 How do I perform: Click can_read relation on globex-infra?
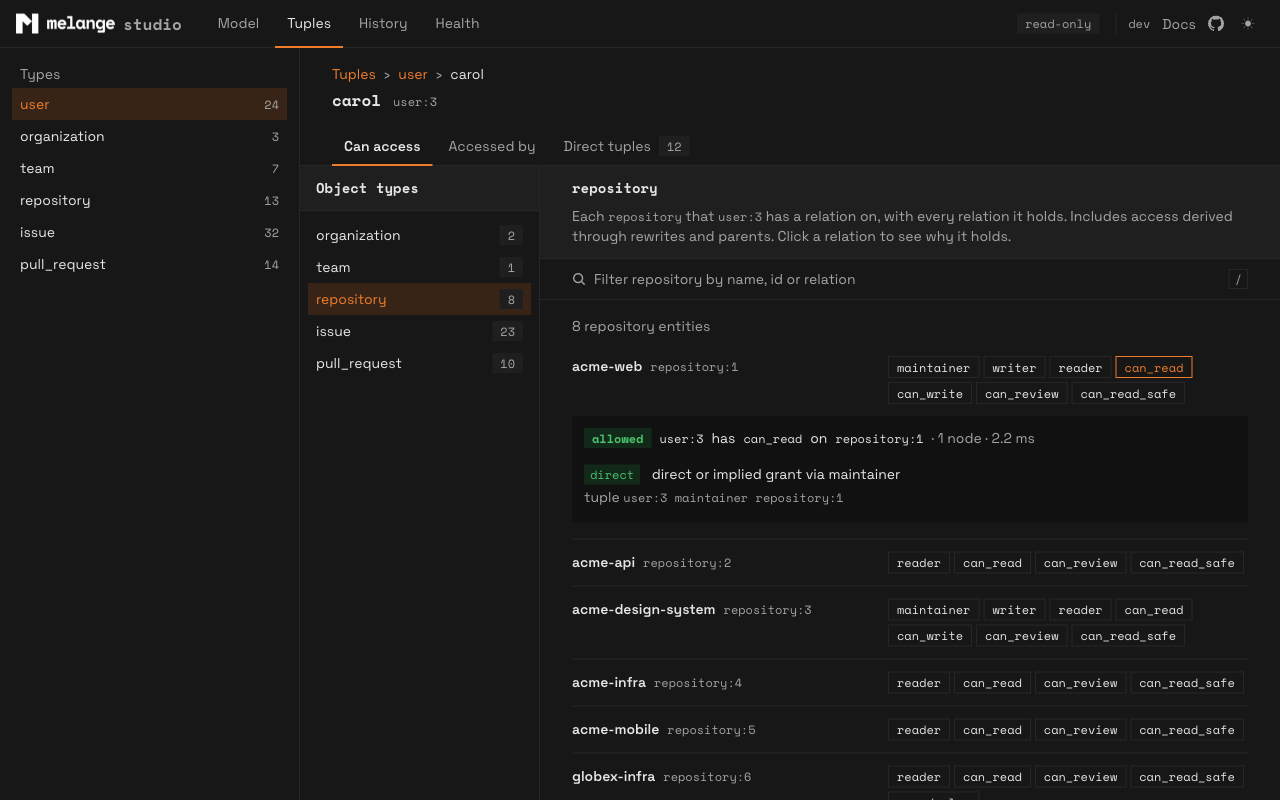click(992, 777)
